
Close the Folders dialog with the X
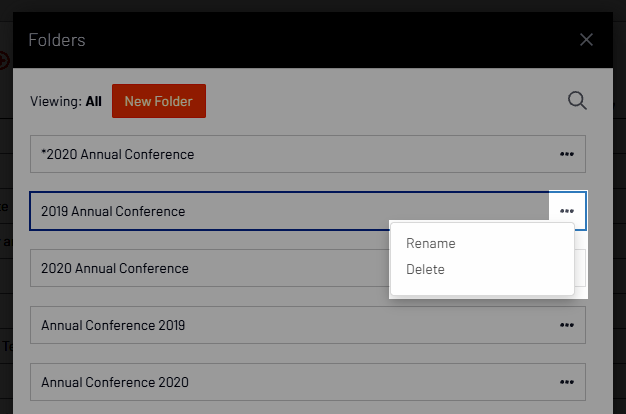586,40
